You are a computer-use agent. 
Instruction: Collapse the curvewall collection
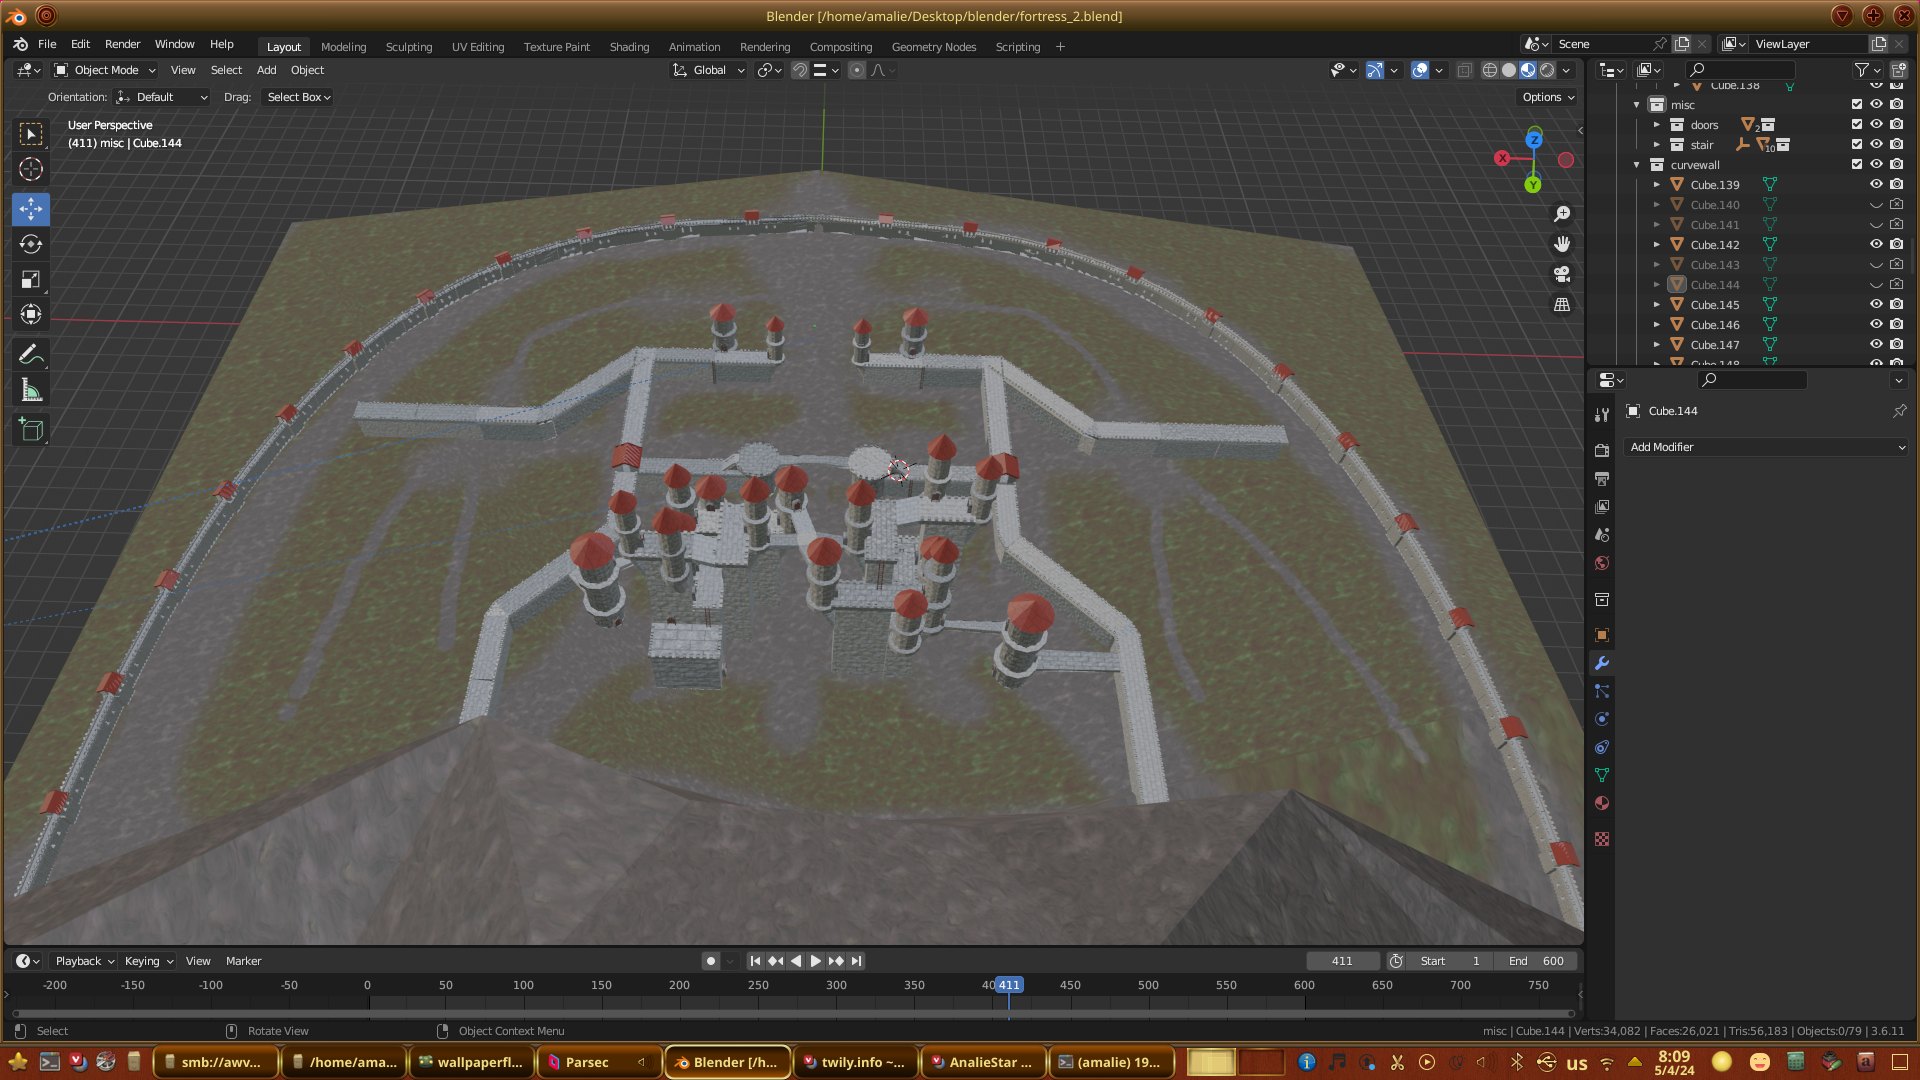pos(1637,164)
